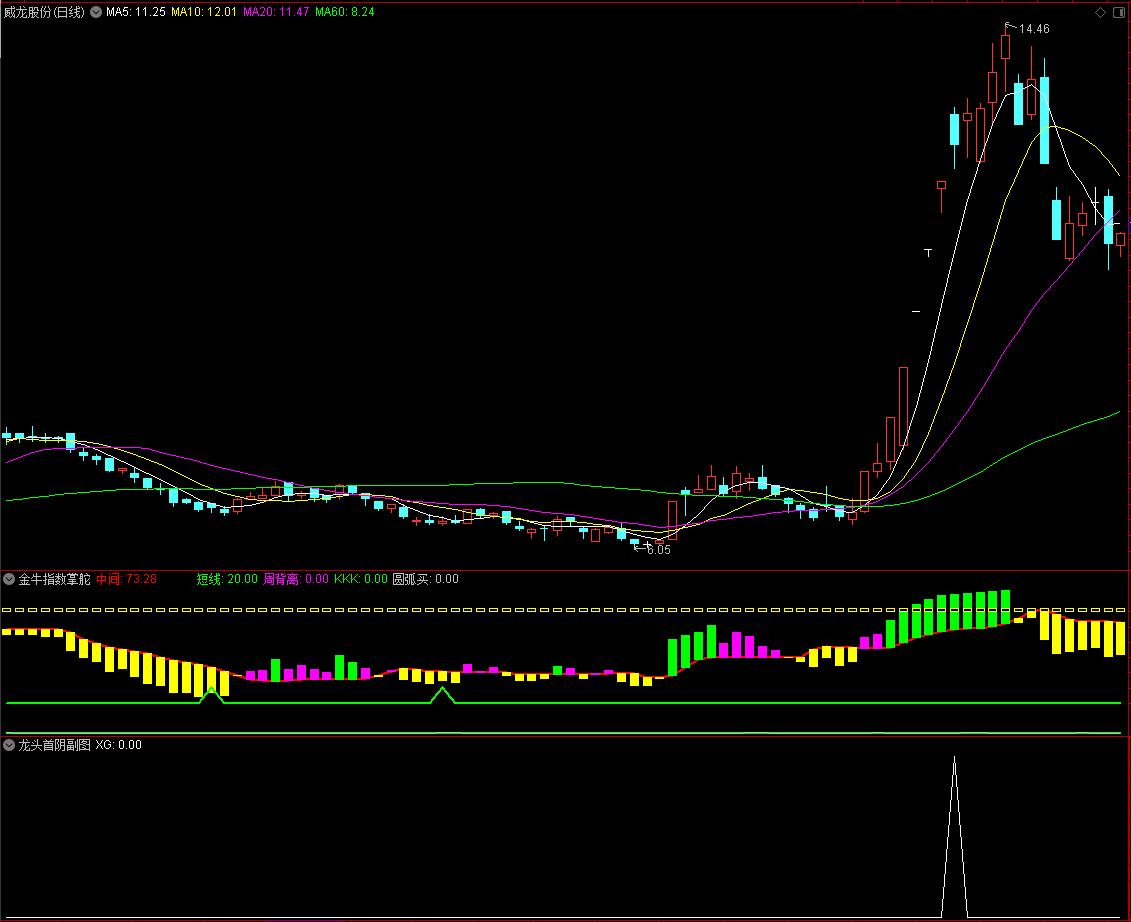1131x922 pixels.
Task: Open the main chart indicator dropdown arrow
Action: (96, 12)
